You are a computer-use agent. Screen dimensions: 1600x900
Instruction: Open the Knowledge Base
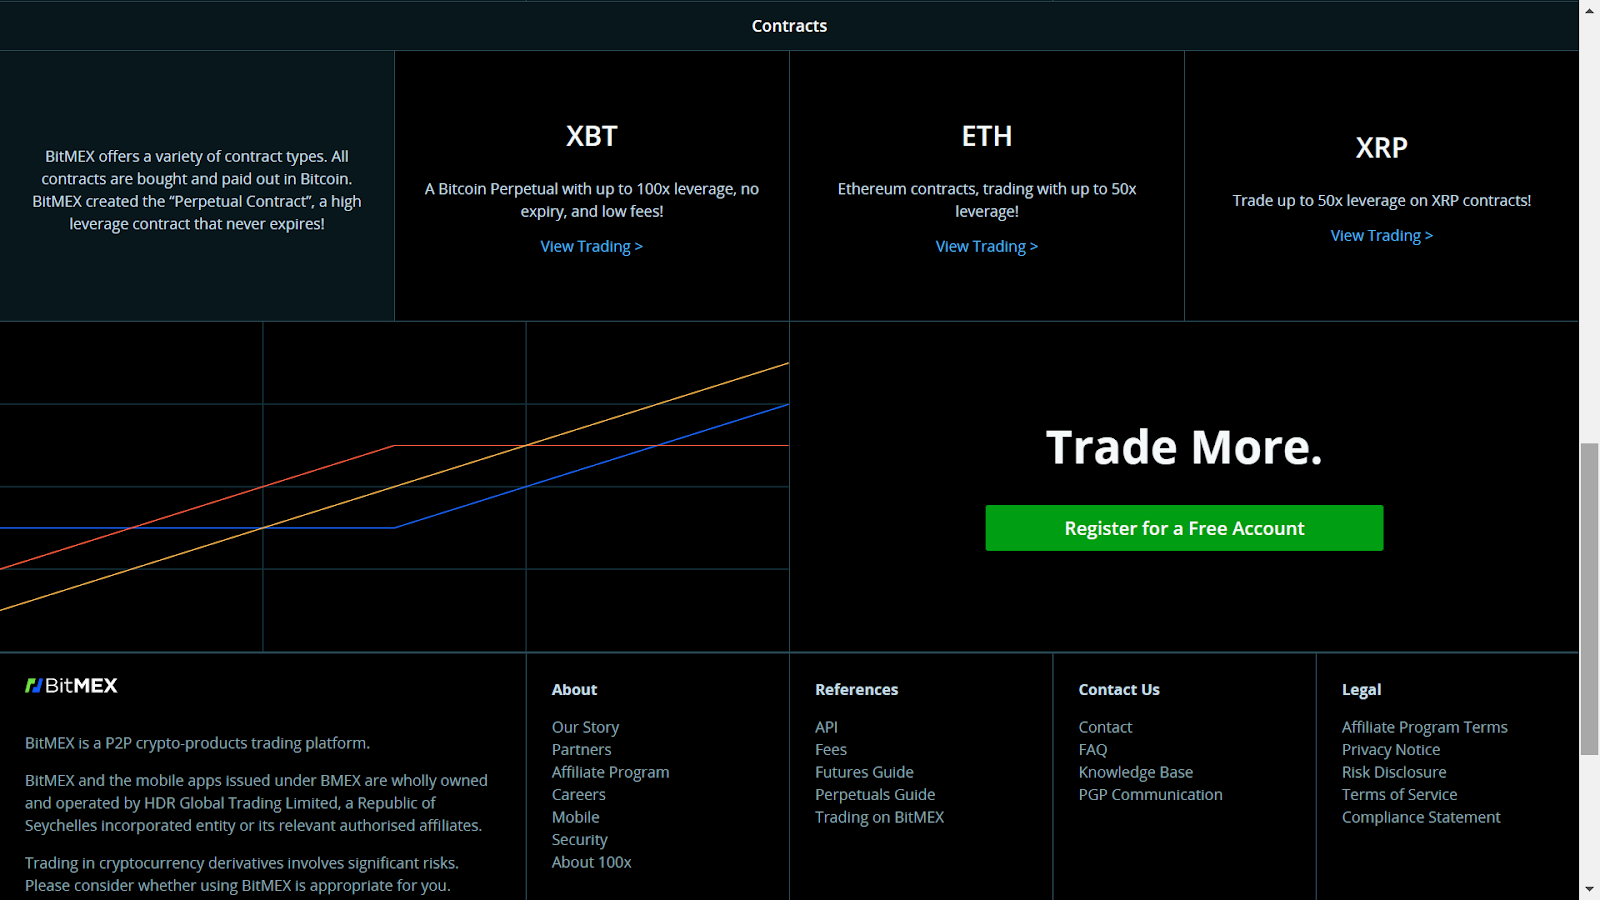pyautogui.click(x=1136, y=772)
